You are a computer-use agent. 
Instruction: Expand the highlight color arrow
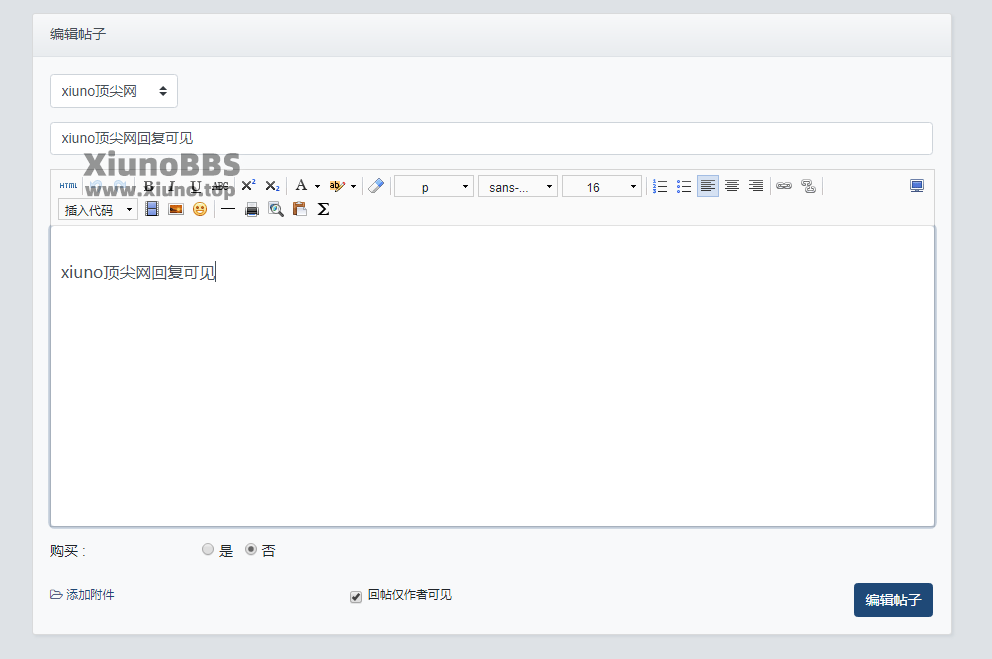point(354,187)
